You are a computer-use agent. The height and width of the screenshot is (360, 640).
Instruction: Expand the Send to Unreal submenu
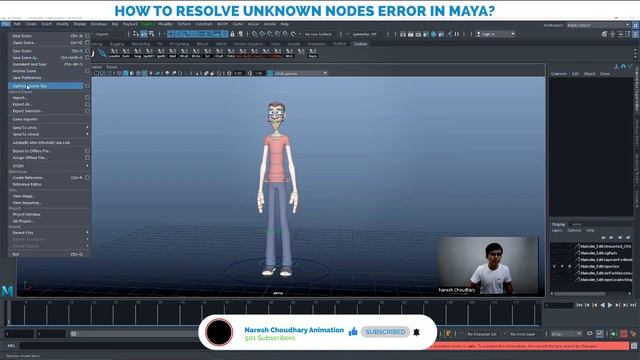tap(49, 134)
